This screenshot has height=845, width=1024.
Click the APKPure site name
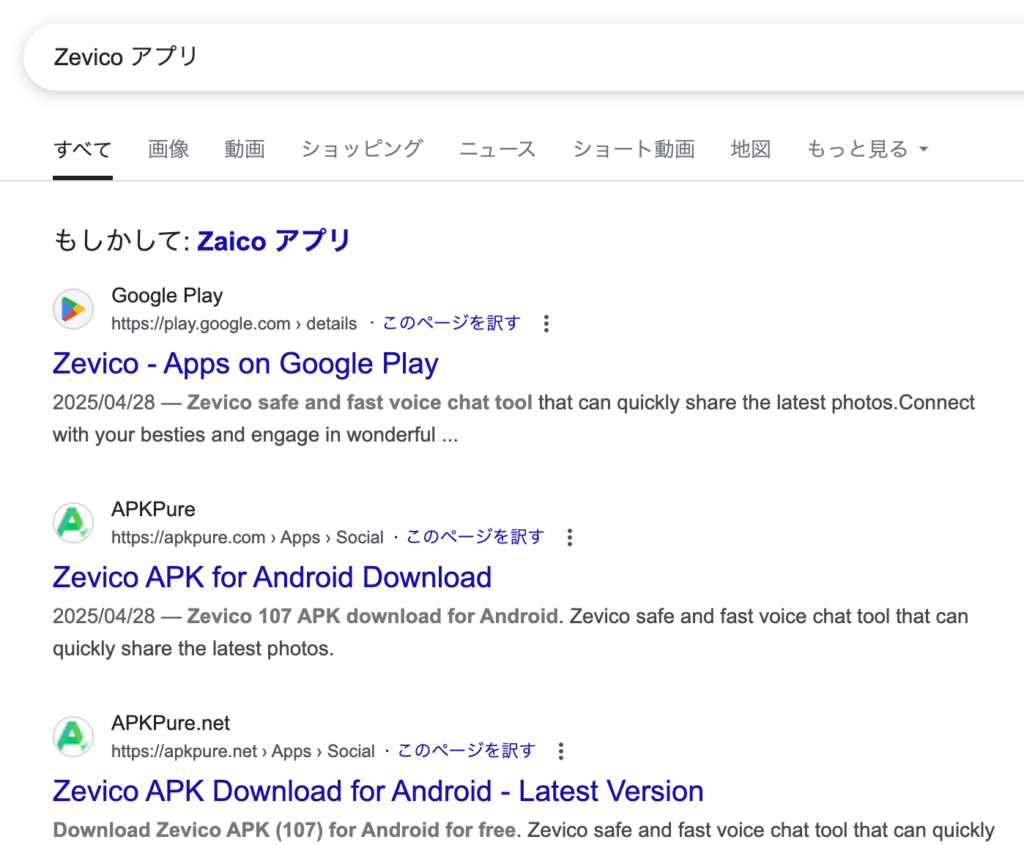(x=153, y=509)
